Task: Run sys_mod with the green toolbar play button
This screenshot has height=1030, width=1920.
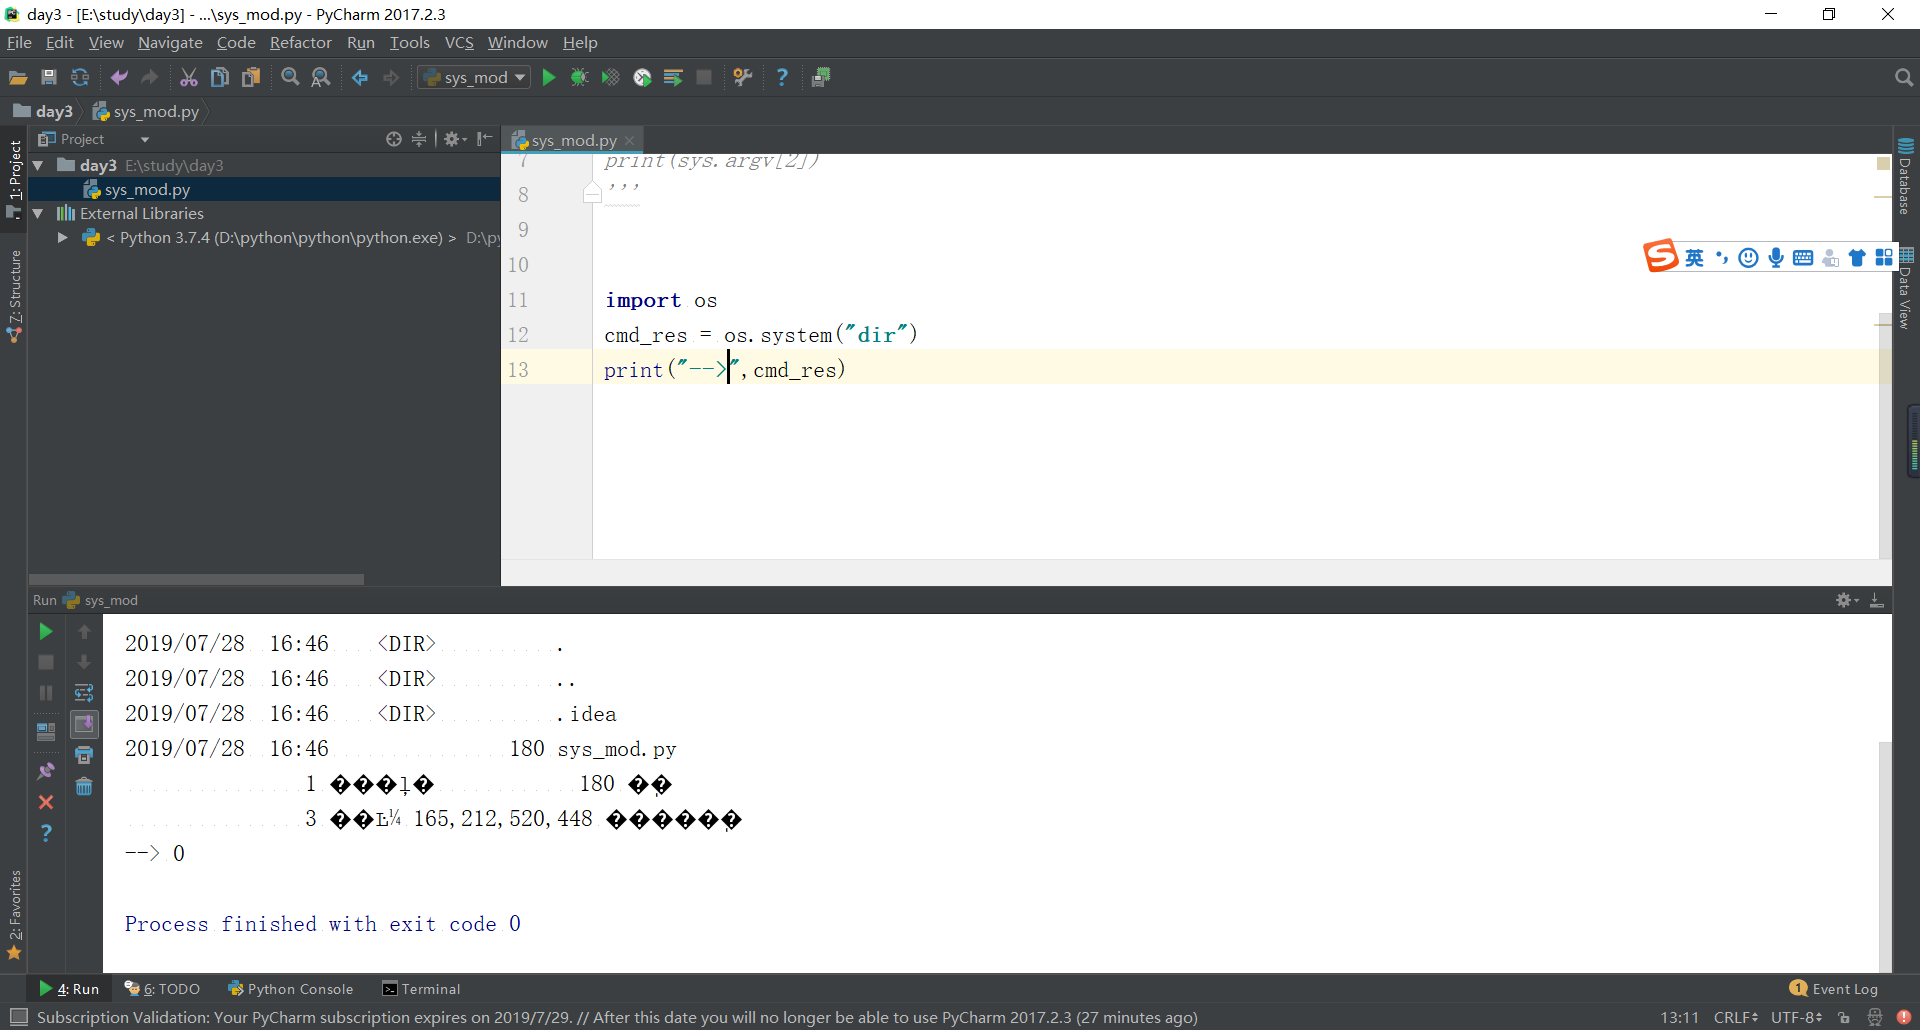Action: click(549, 77)
